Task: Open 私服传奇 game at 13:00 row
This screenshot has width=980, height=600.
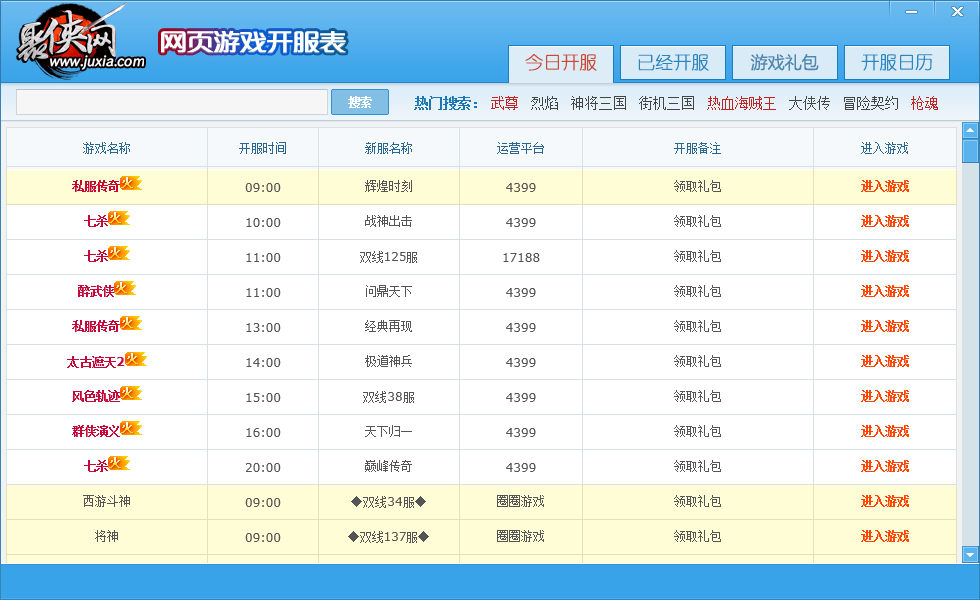Action: tap(95, 326)
